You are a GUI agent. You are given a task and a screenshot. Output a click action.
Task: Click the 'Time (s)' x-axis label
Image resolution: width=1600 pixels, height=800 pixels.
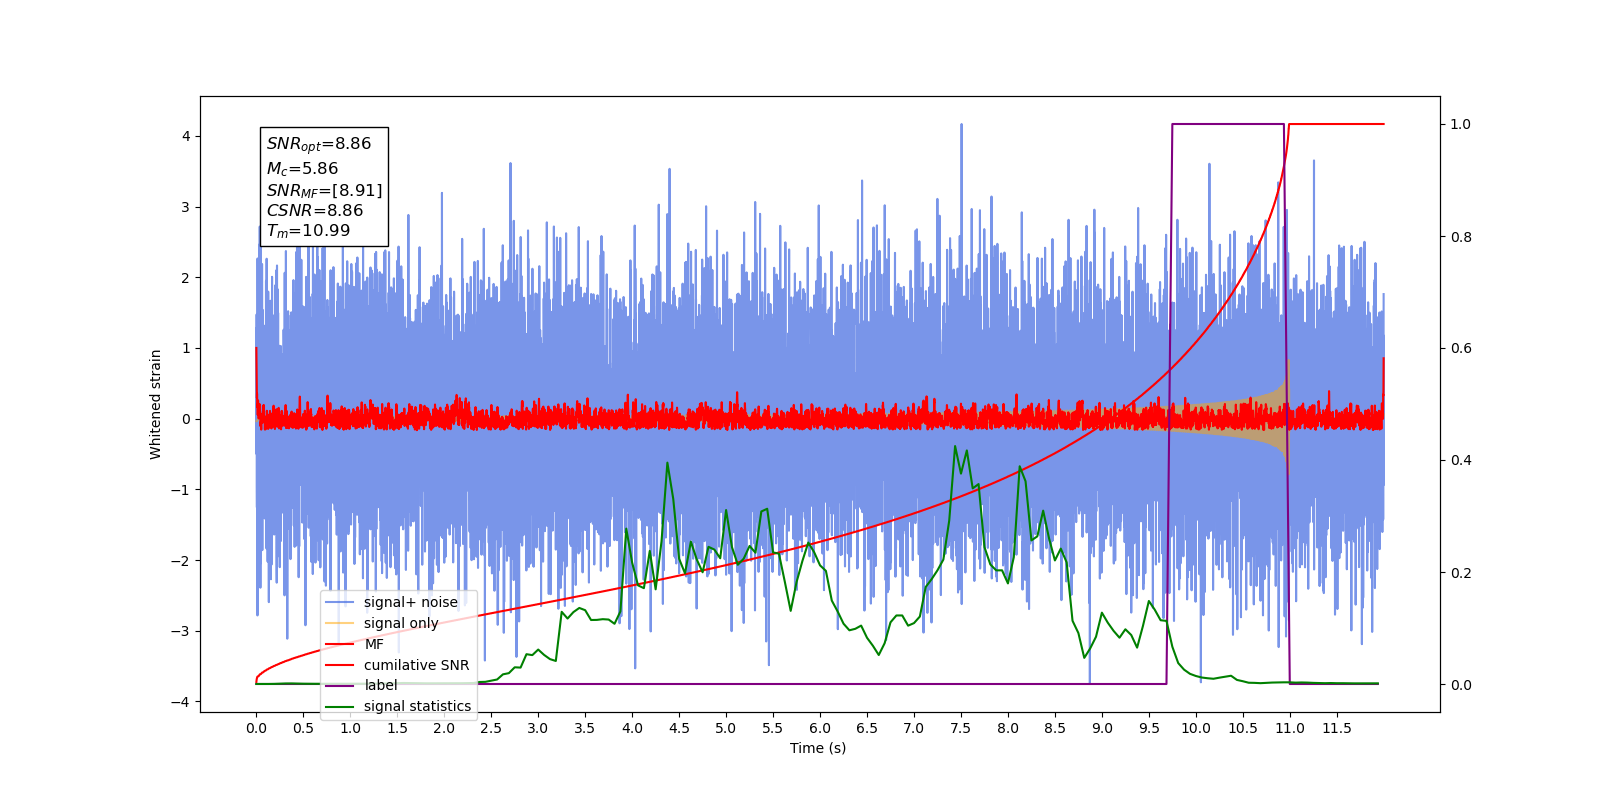(x=818, y=748)
